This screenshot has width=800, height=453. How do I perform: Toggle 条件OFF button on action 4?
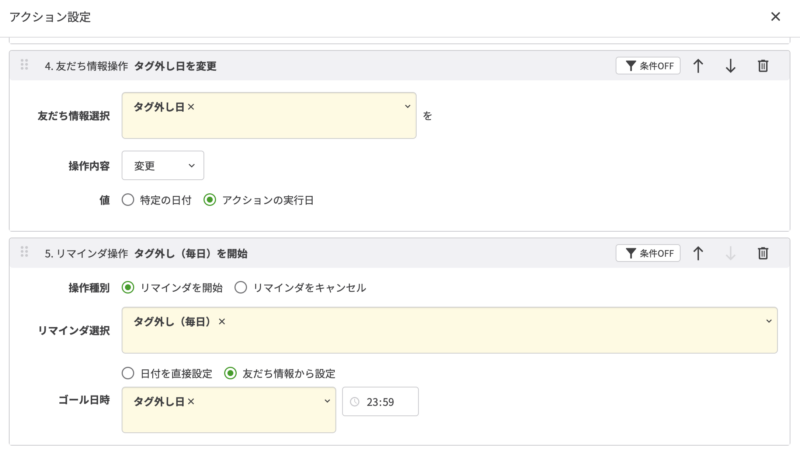click(x=648, y=66)
